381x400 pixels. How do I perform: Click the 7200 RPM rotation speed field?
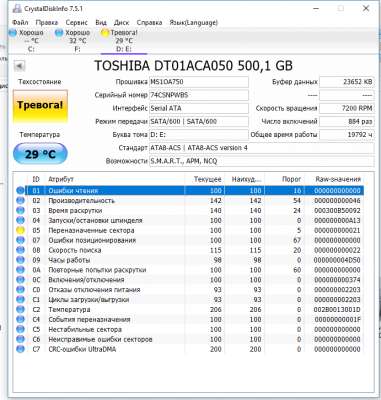coord(347,108)
